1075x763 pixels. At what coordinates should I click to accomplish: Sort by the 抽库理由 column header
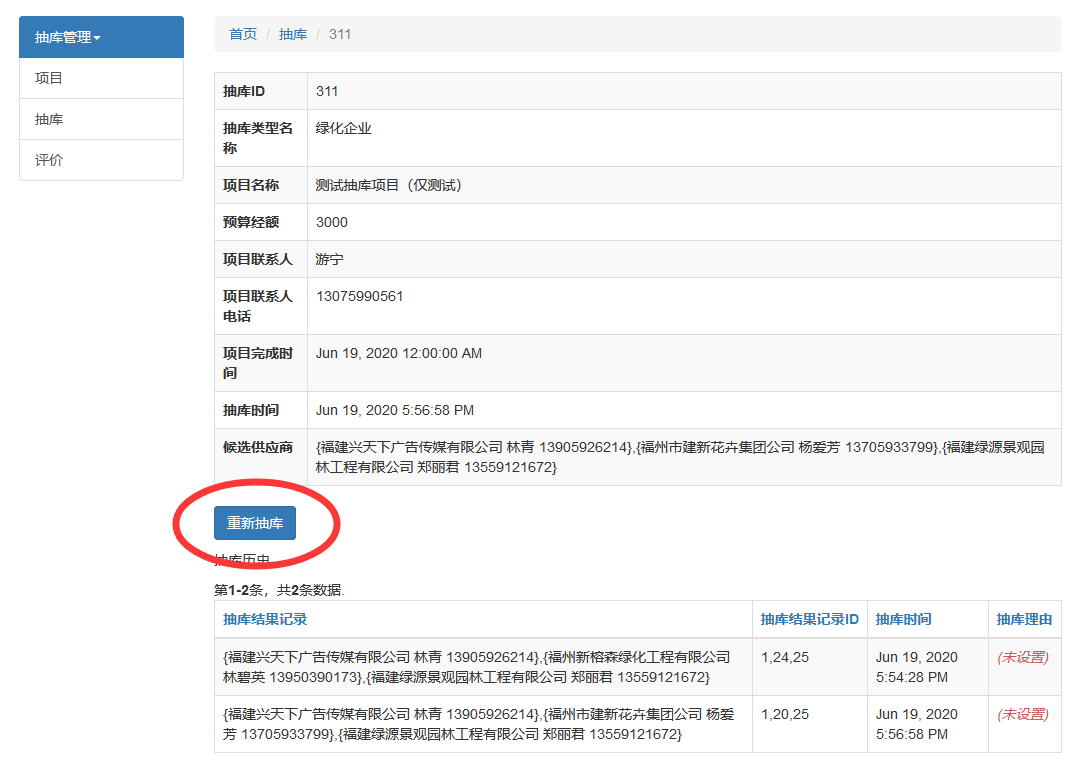click(x=1024, y=619)
